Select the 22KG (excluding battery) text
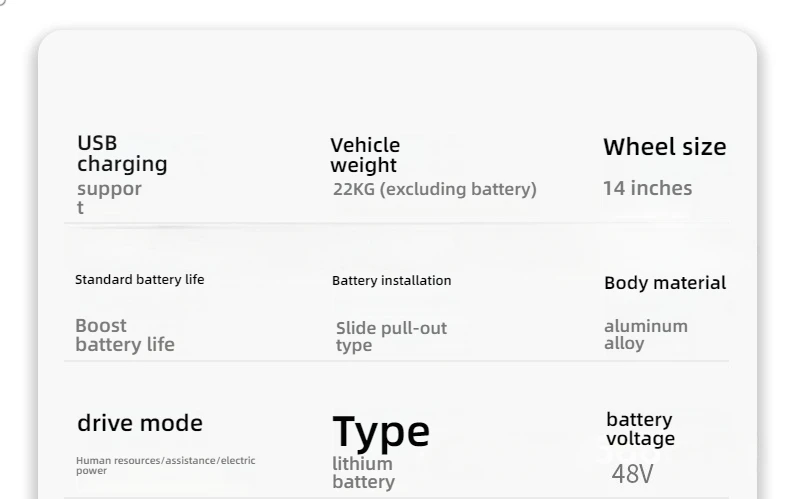Viewport: 790px width, 499px height. (435, 189)
